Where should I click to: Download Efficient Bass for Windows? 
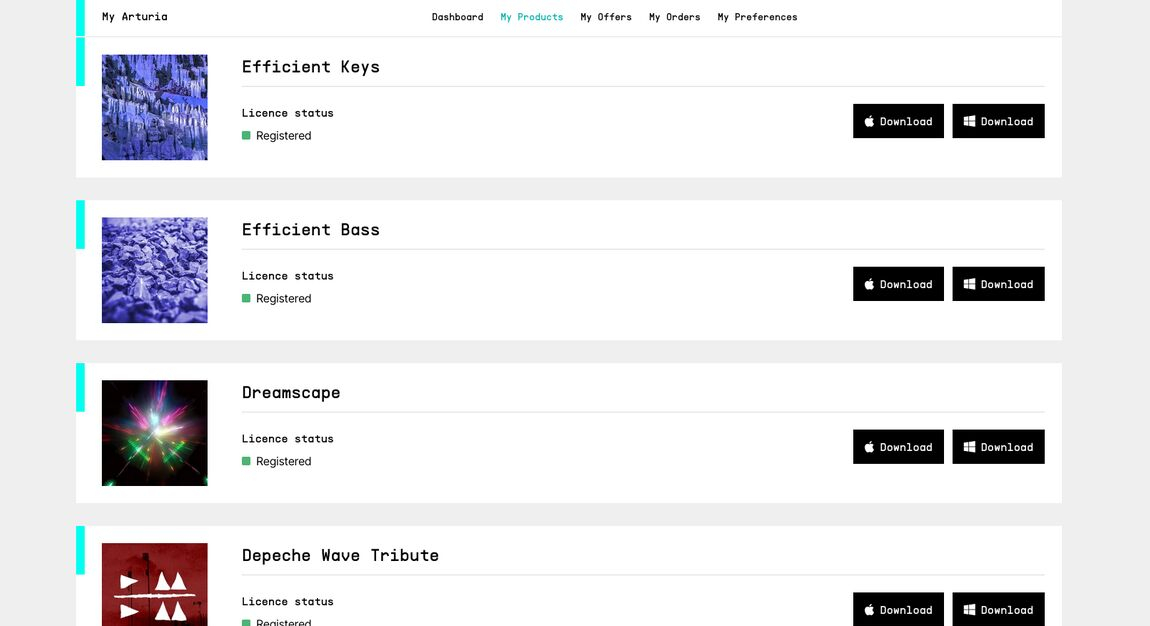tap(998, 284)
